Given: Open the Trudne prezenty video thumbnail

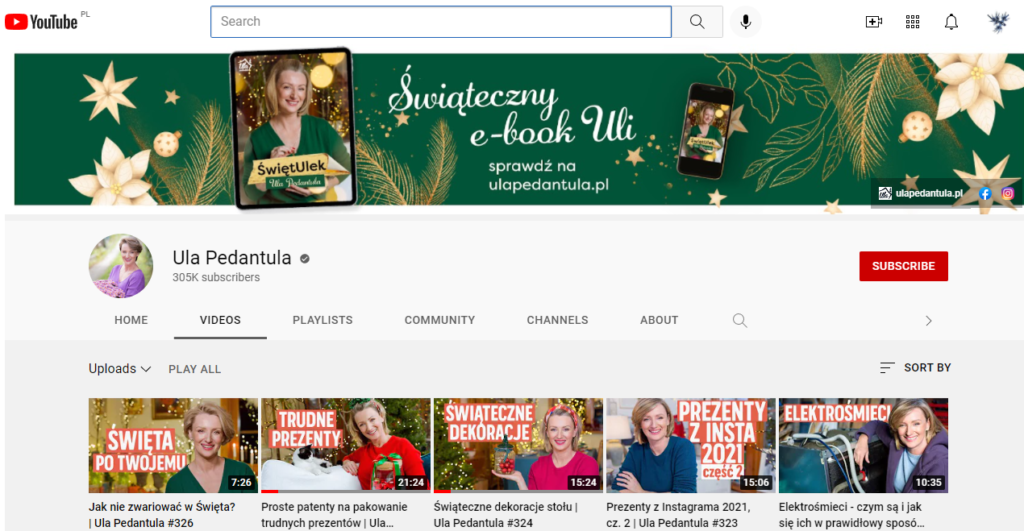Looking at the screenshot, I should pos(345,445).
